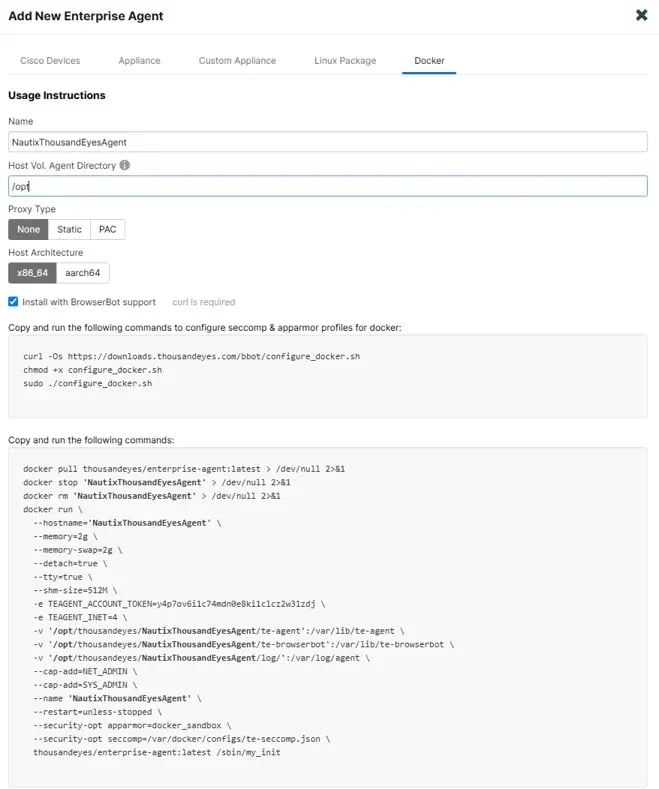Click the Host Vol. Agent Directory info icon

pos(125,165)
